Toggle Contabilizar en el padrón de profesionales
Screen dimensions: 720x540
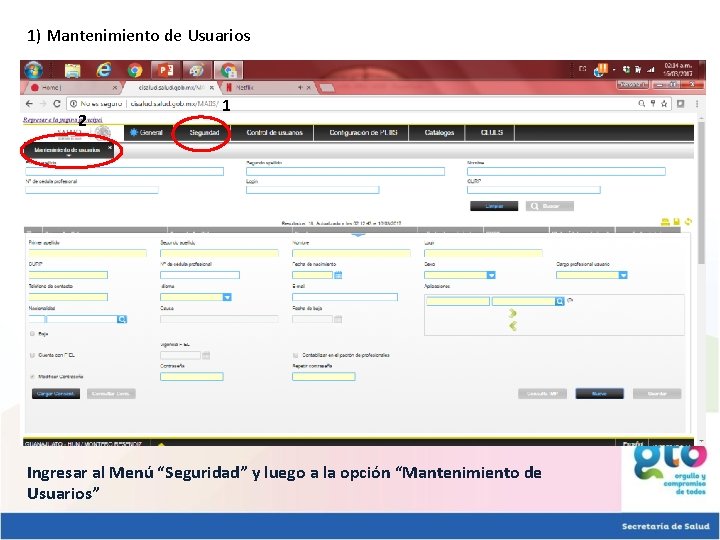(x=296, y=355)
